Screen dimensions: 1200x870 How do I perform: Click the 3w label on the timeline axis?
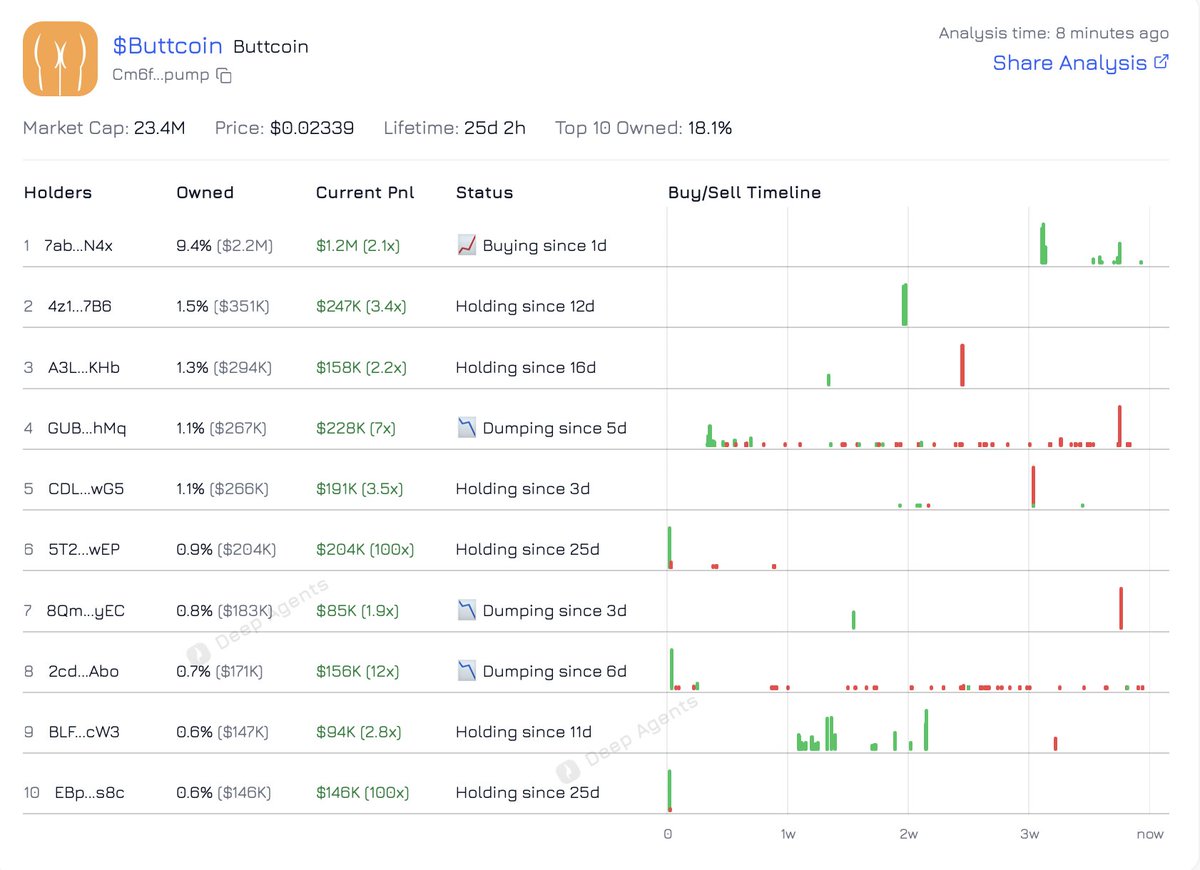[x=1029, y=834]
